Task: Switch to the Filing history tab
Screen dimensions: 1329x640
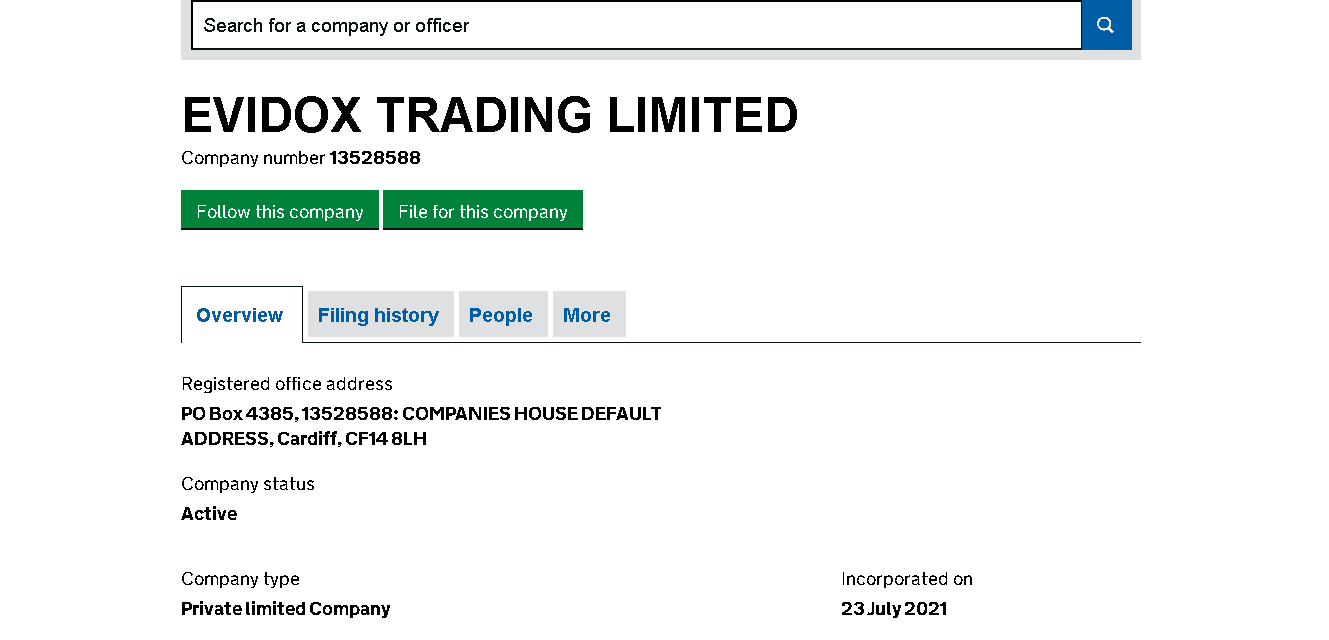Action: coord(378,315)
